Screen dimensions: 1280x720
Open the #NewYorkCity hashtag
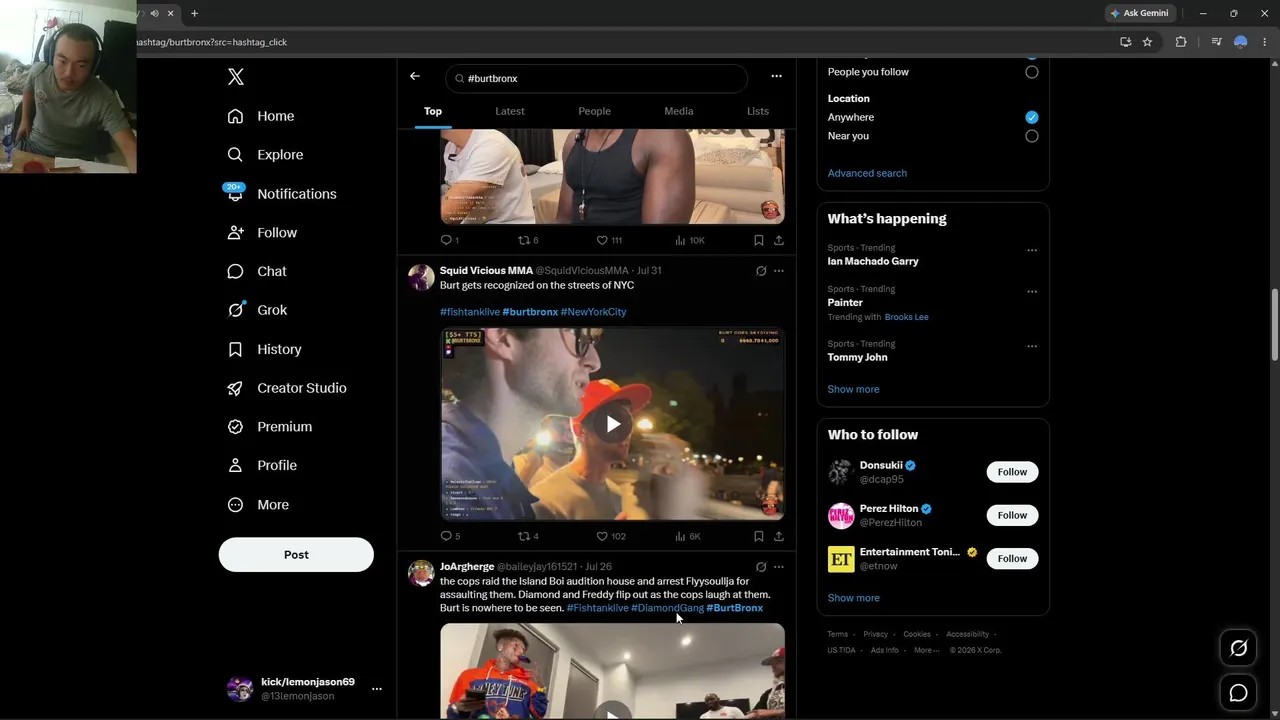tap(593, 312)
